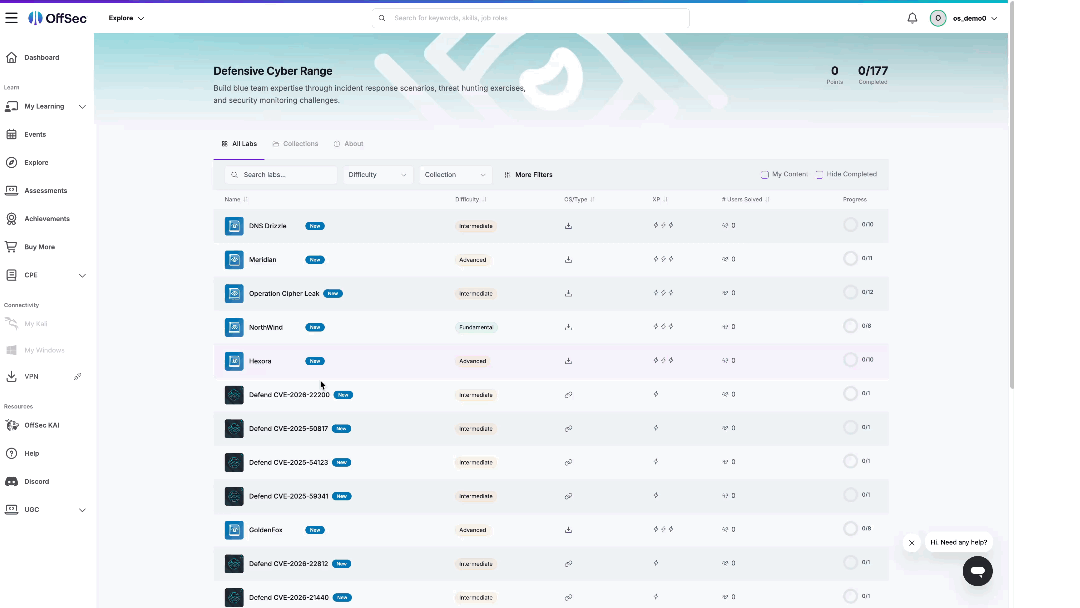The height and width of the screenshot is (608, 1080).
Task: Expand the My Learning sidebar section
Action: point(82,107)
